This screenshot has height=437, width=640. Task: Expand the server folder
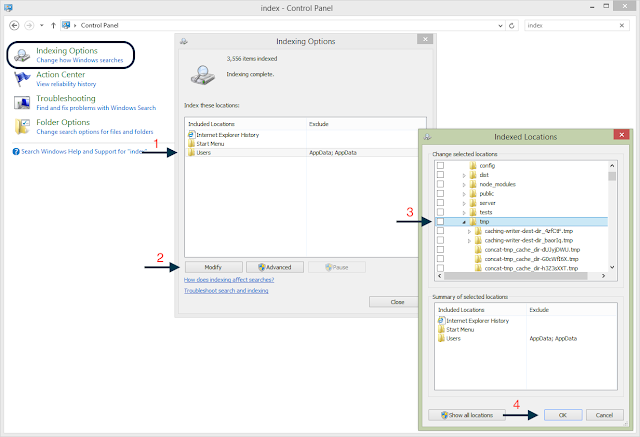coord(464,203)
